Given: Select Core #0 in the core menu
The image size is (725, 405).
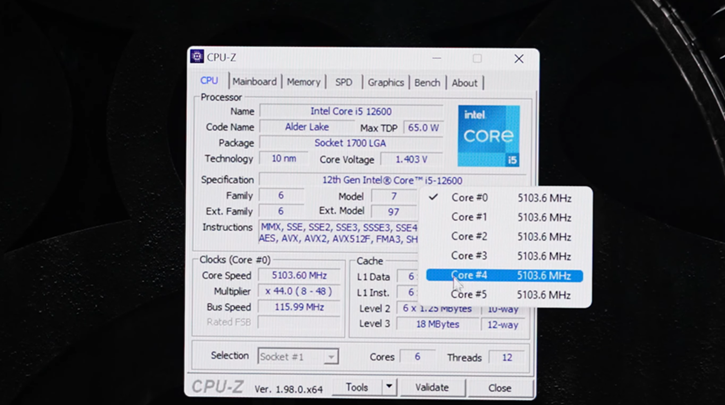Looking at the screenshot, I should click(x=504, y=198).
